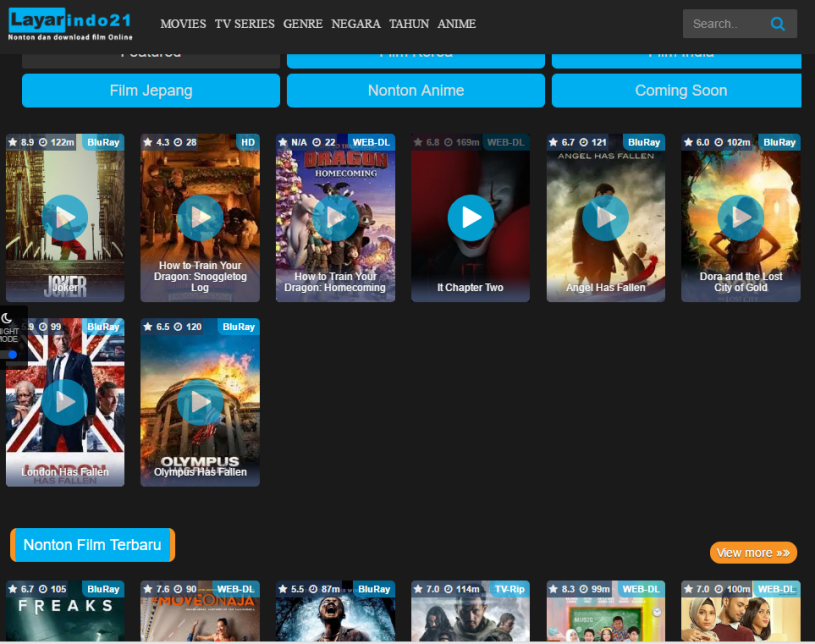Go to MOVIES section
Screen dimensions: 815x644
point(183,24)
